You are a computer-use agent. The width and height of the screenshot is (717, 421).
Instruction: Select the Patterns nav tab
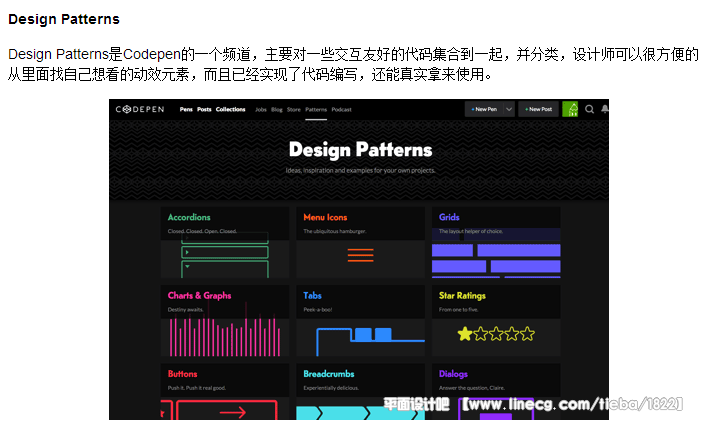(316, 110)
